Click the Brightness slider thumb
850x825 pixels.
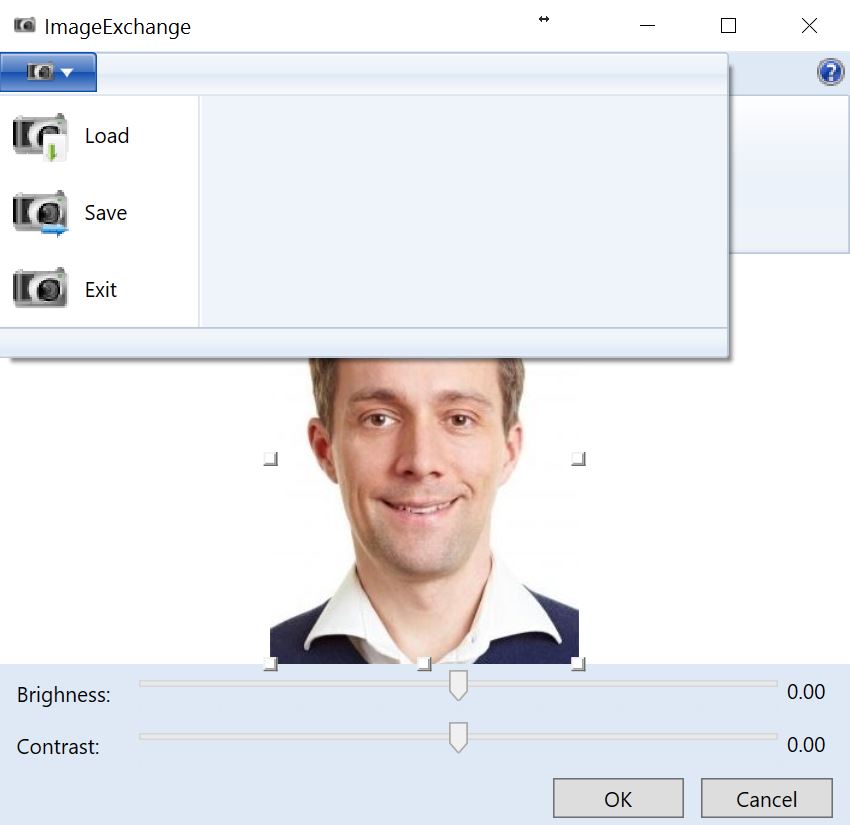pyautogui.click(x=458, y=685)
